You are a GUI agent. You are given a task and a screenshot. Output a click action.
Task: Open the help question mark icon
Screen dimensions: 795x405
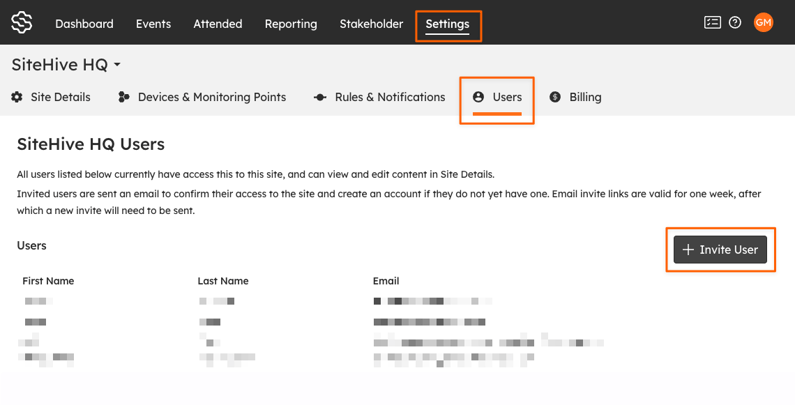tap(735, 22)
